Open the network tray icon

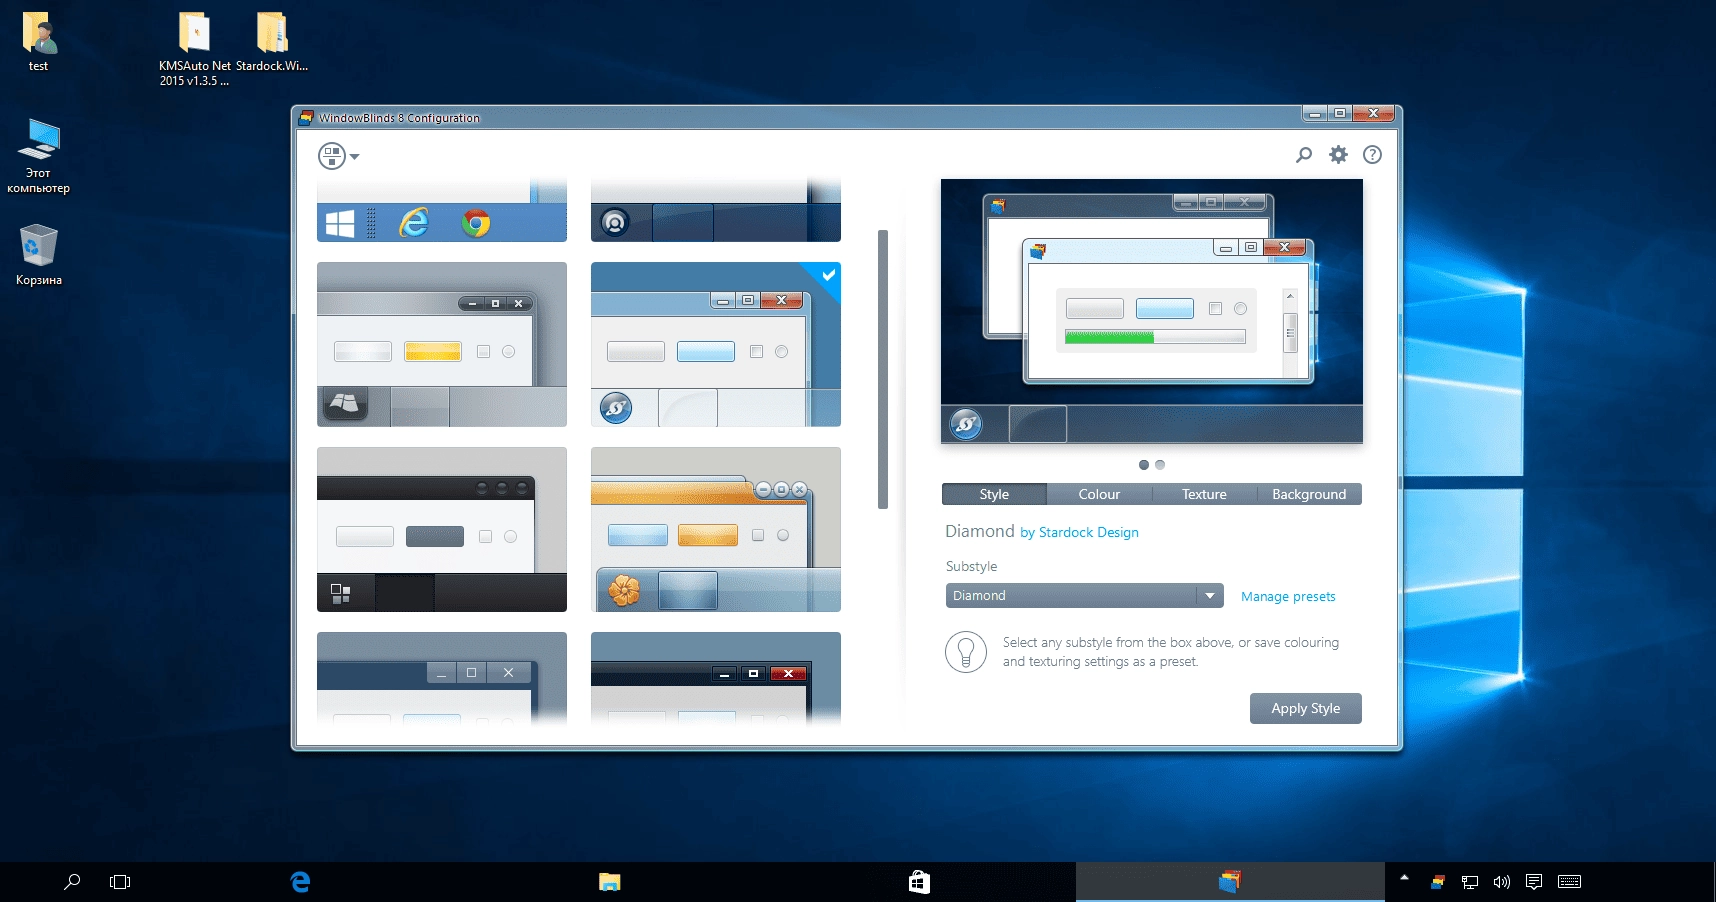pyautogui.click(x=1470, y=882)
